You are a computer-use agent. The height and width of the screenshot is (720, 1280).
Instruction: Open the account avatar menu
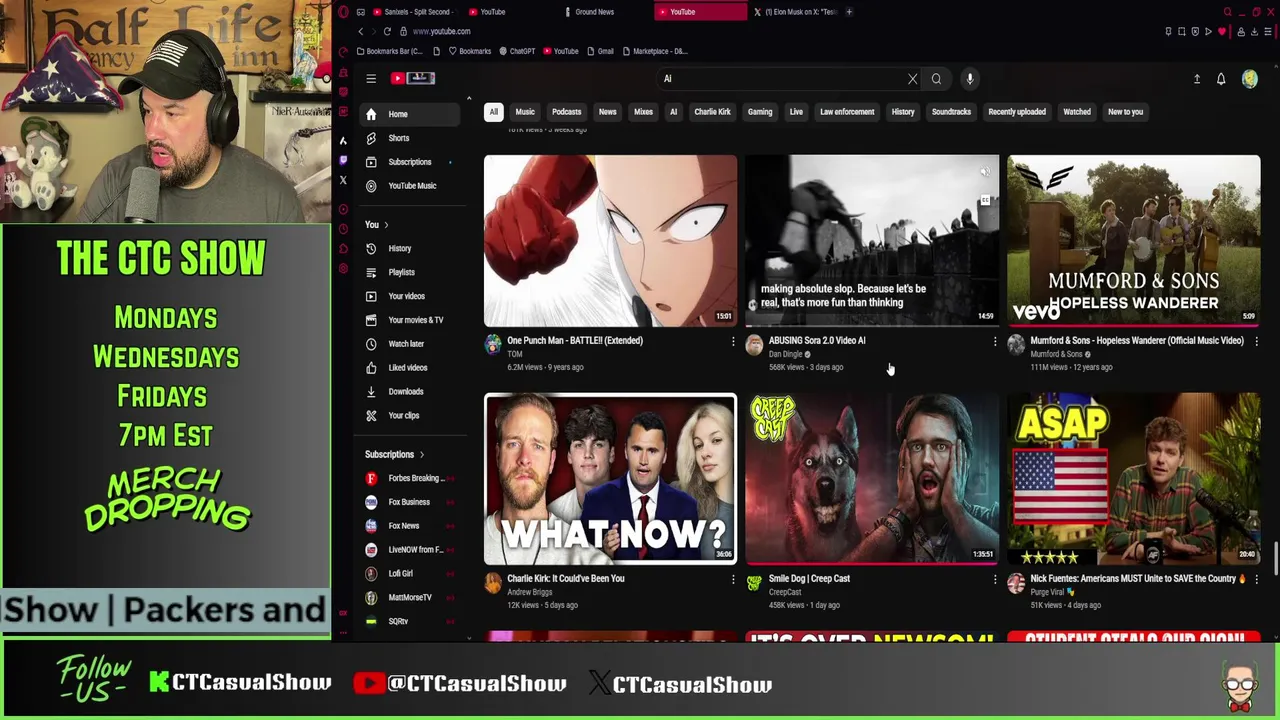[x=1250, y=79]
